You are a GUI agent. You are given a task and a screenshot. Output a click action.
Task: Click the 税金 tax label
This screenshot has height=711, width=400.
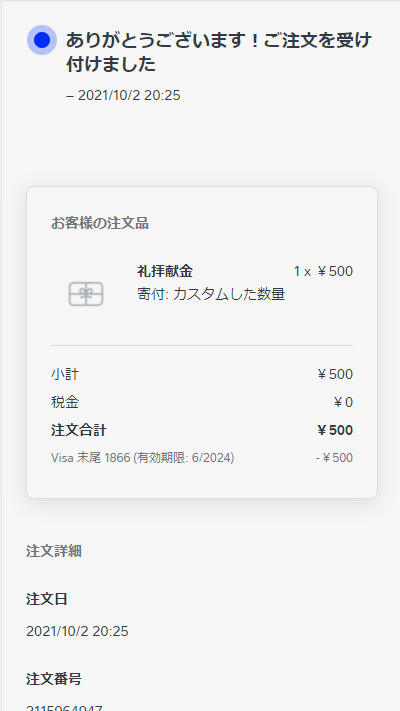[65, 402]
